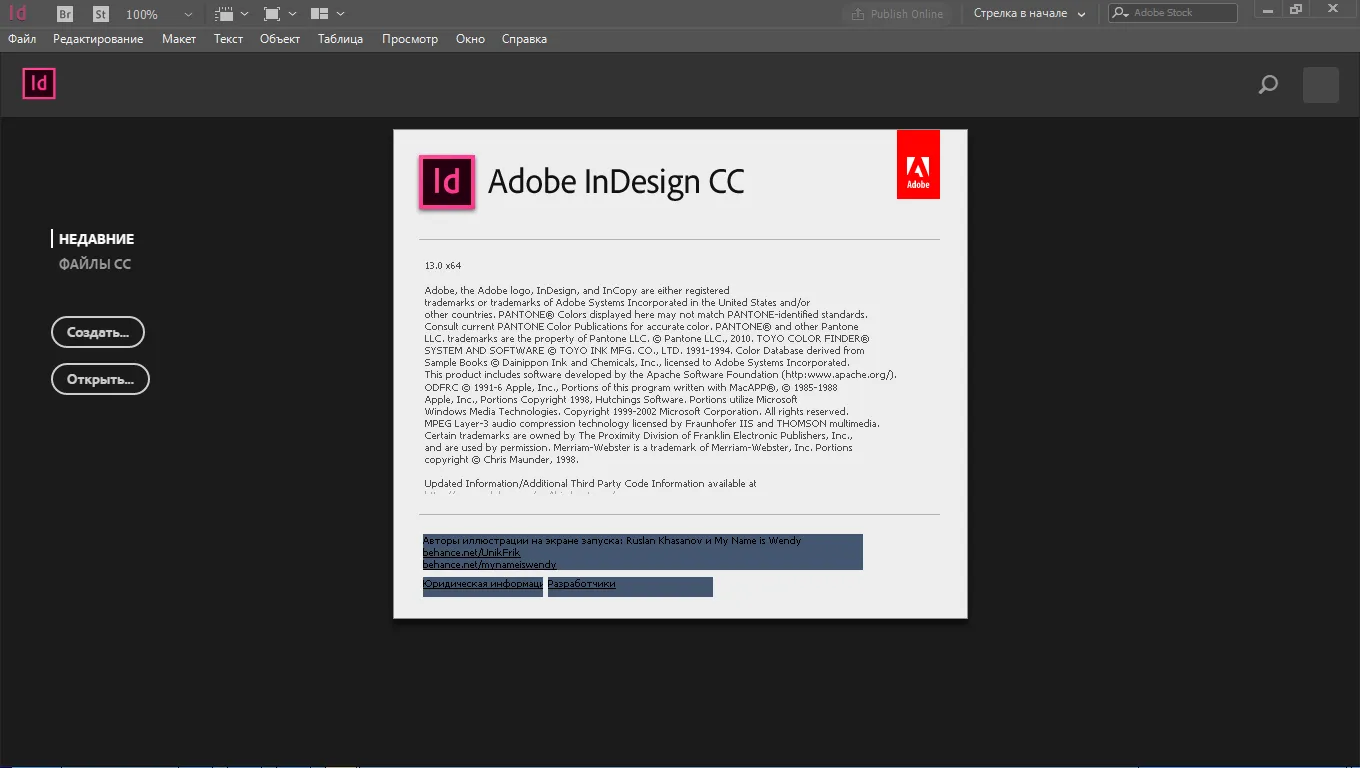
Task: Click the Создать... button
Action: pyautogui.click(x=98, y=332)
